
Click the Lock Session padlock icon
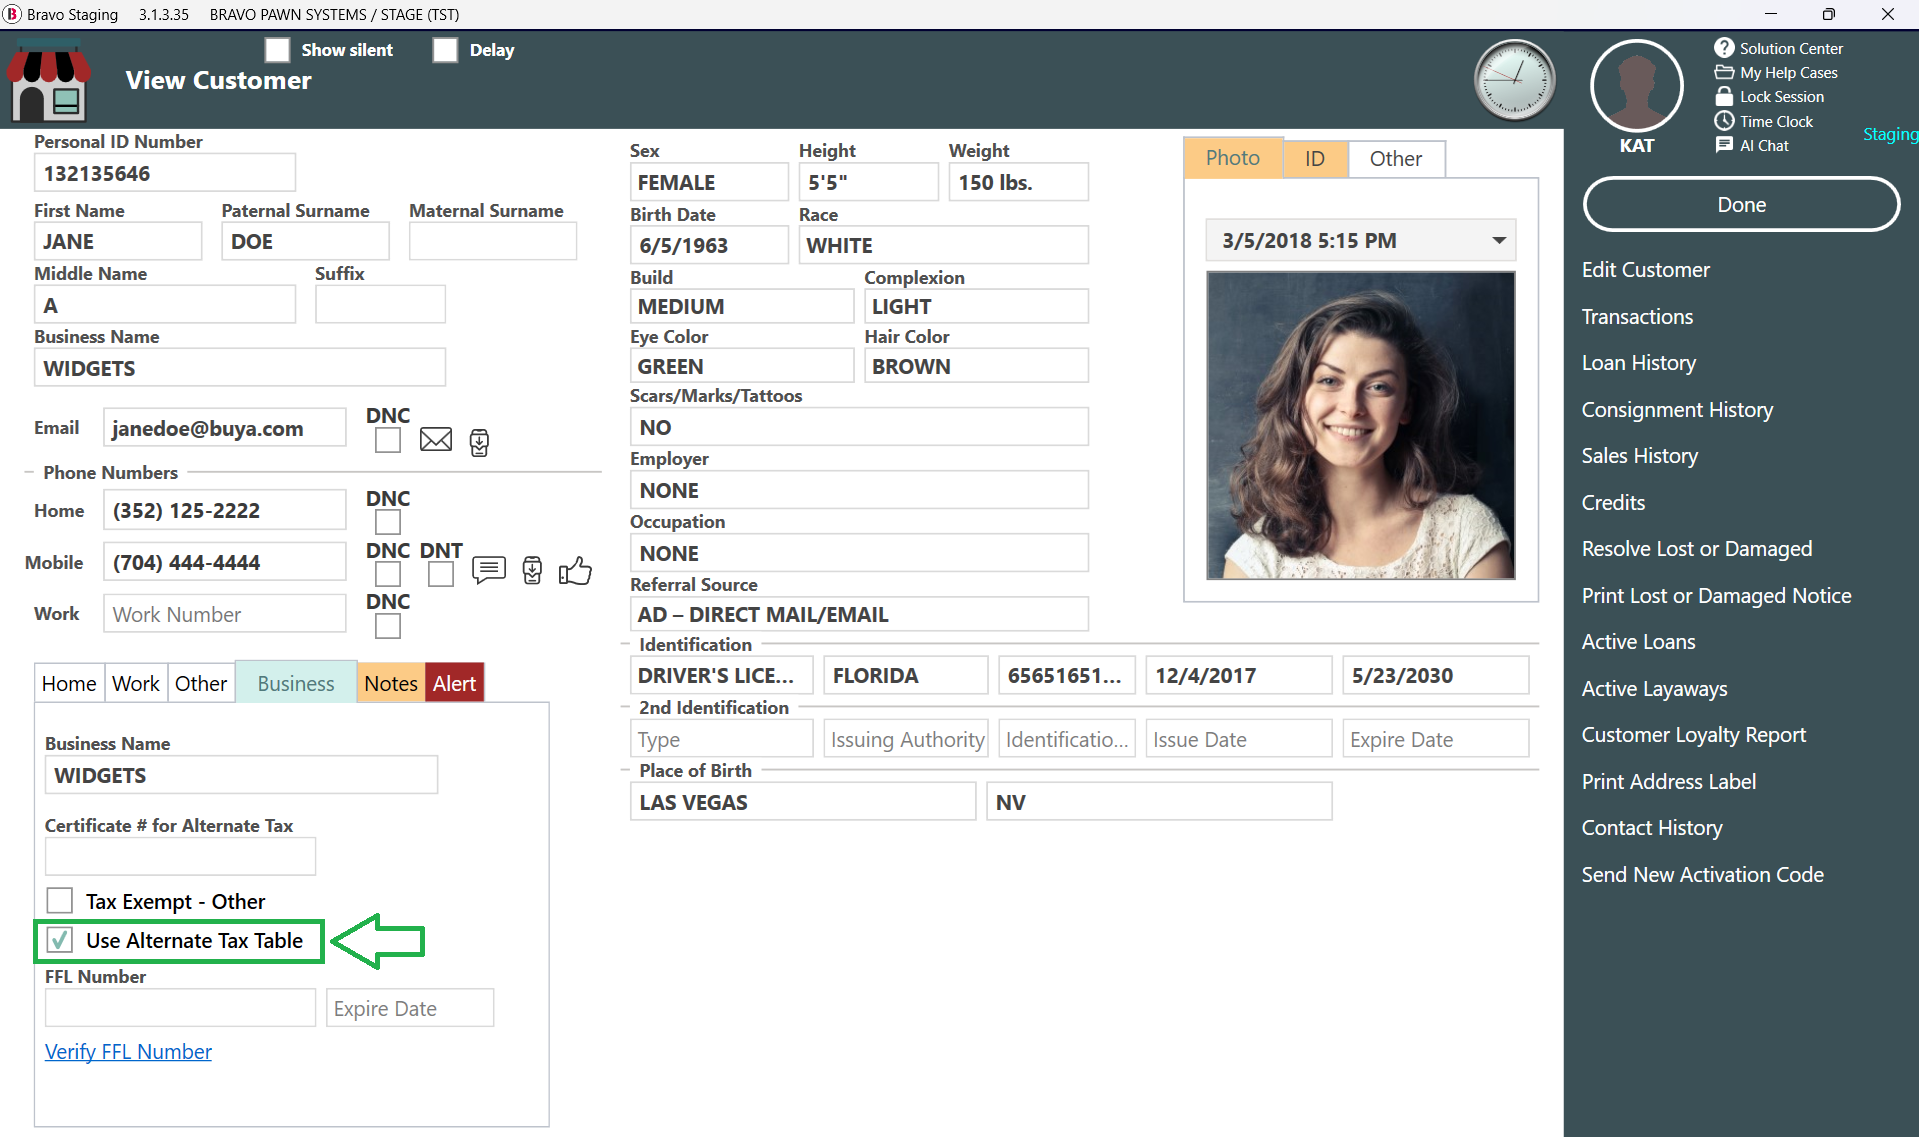(x=1724, y=96)
